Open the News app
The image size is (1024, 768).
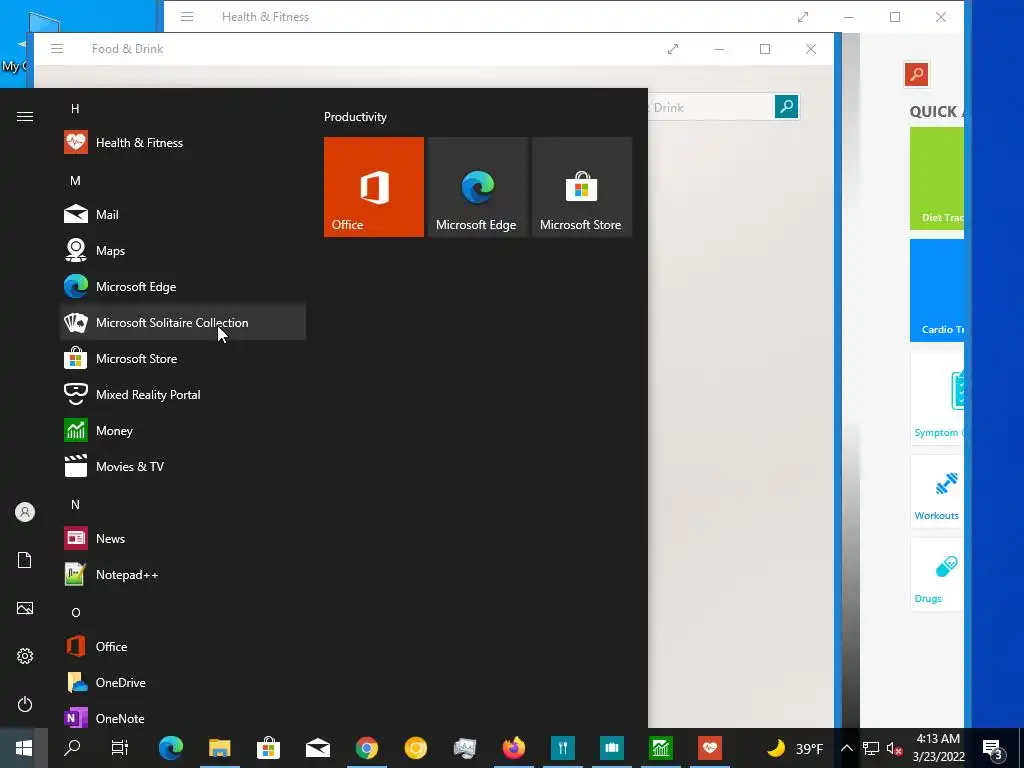183,538
